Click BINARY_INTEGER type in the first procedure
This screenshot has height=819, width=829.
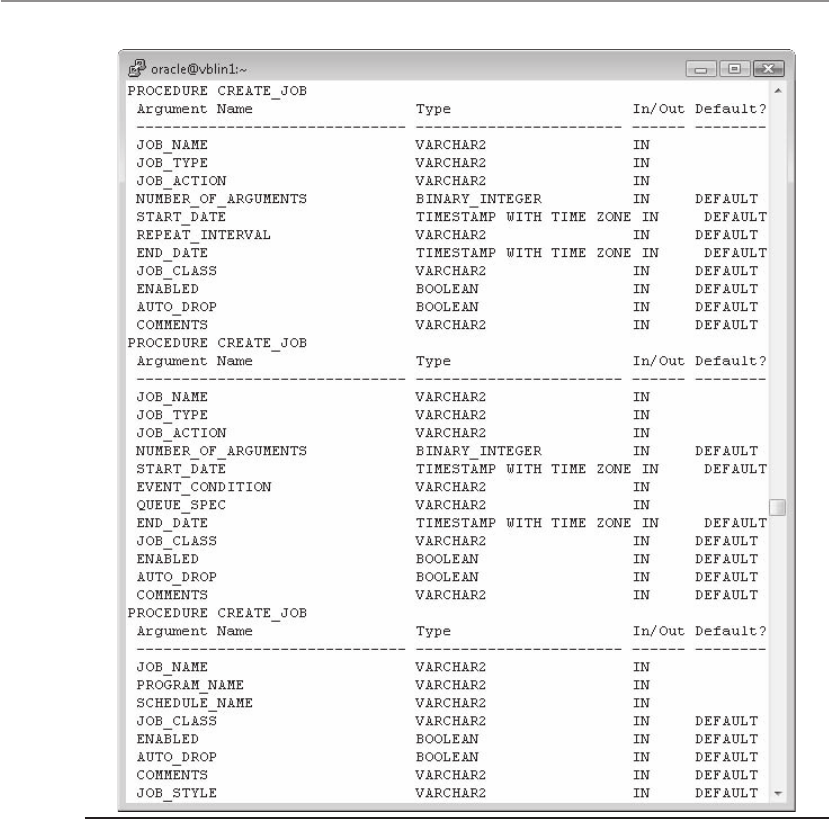pyautogui.click(x=478, y=199)
